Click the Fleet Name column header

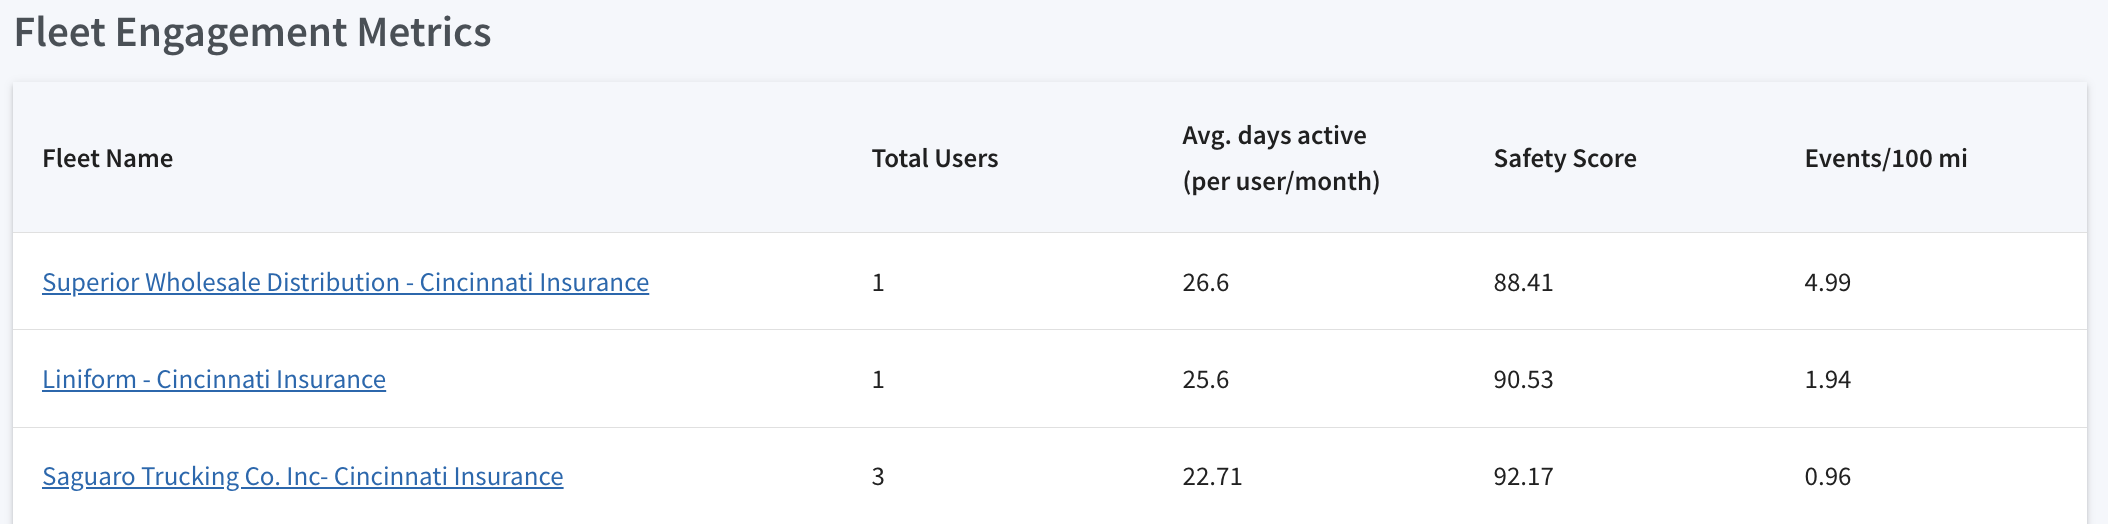[108, 158]
